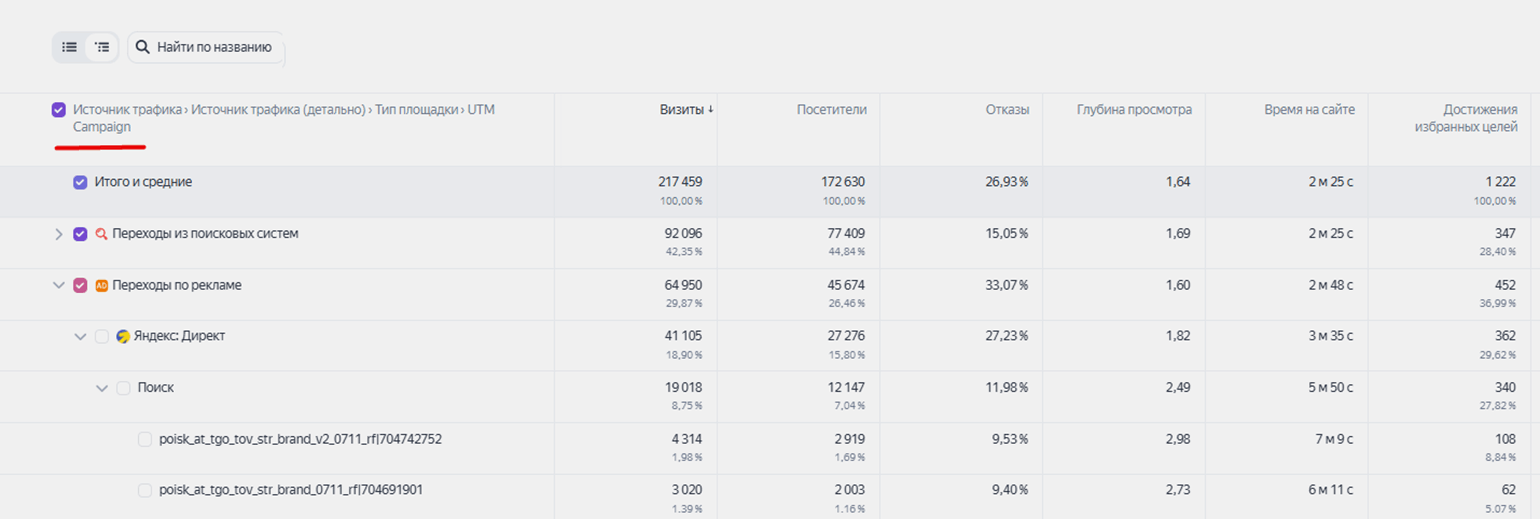Toggle the header select-all checkbox
The height and width of the screenshot is (519, 1540).
click(x=59, y=110)
